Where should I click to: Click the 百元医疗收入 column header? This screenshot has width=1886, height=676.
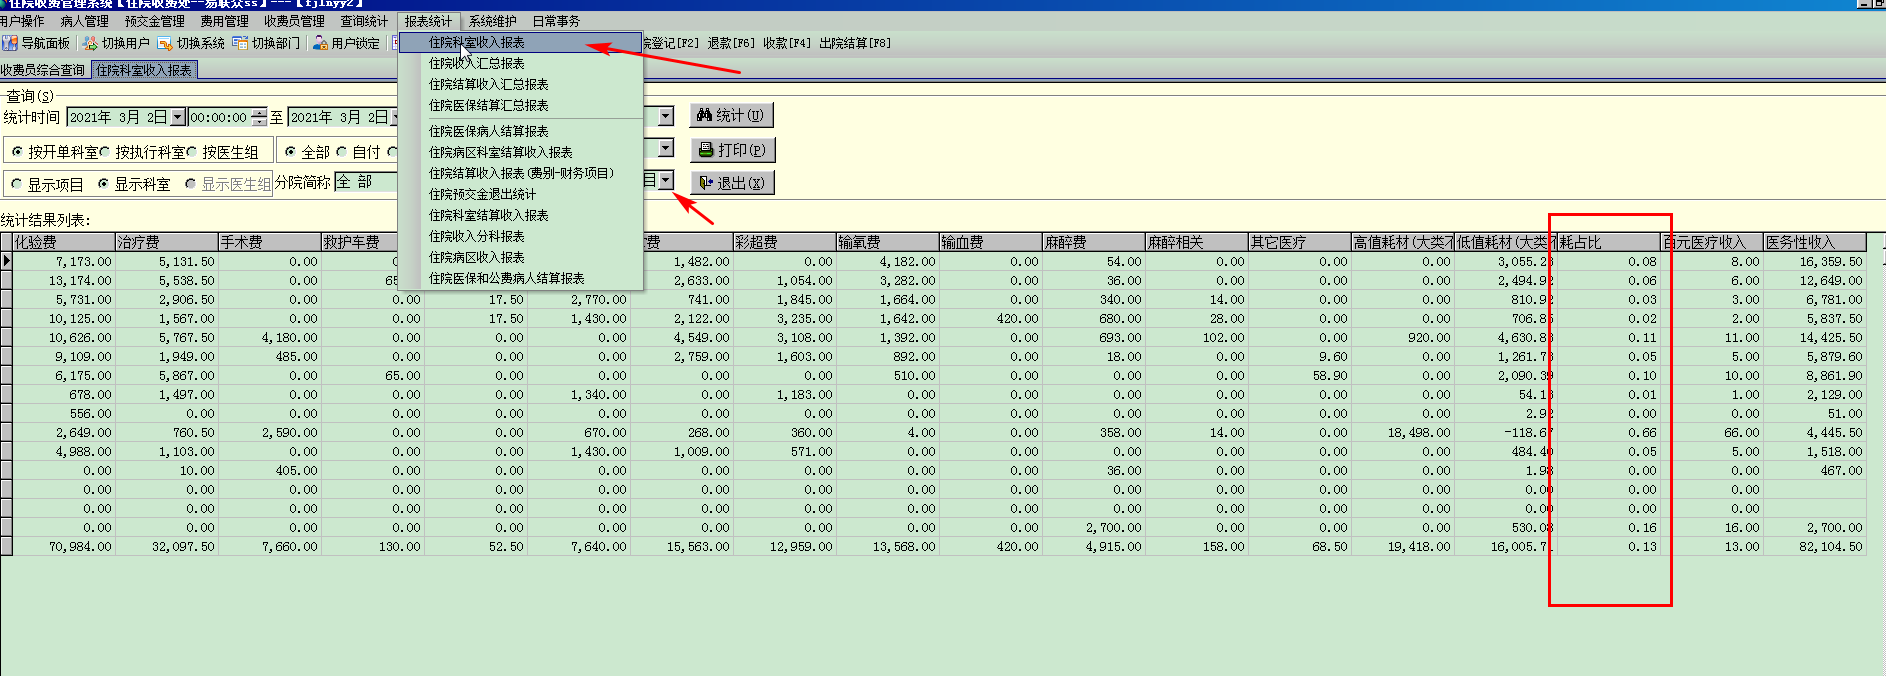[x=1711, y=242]
